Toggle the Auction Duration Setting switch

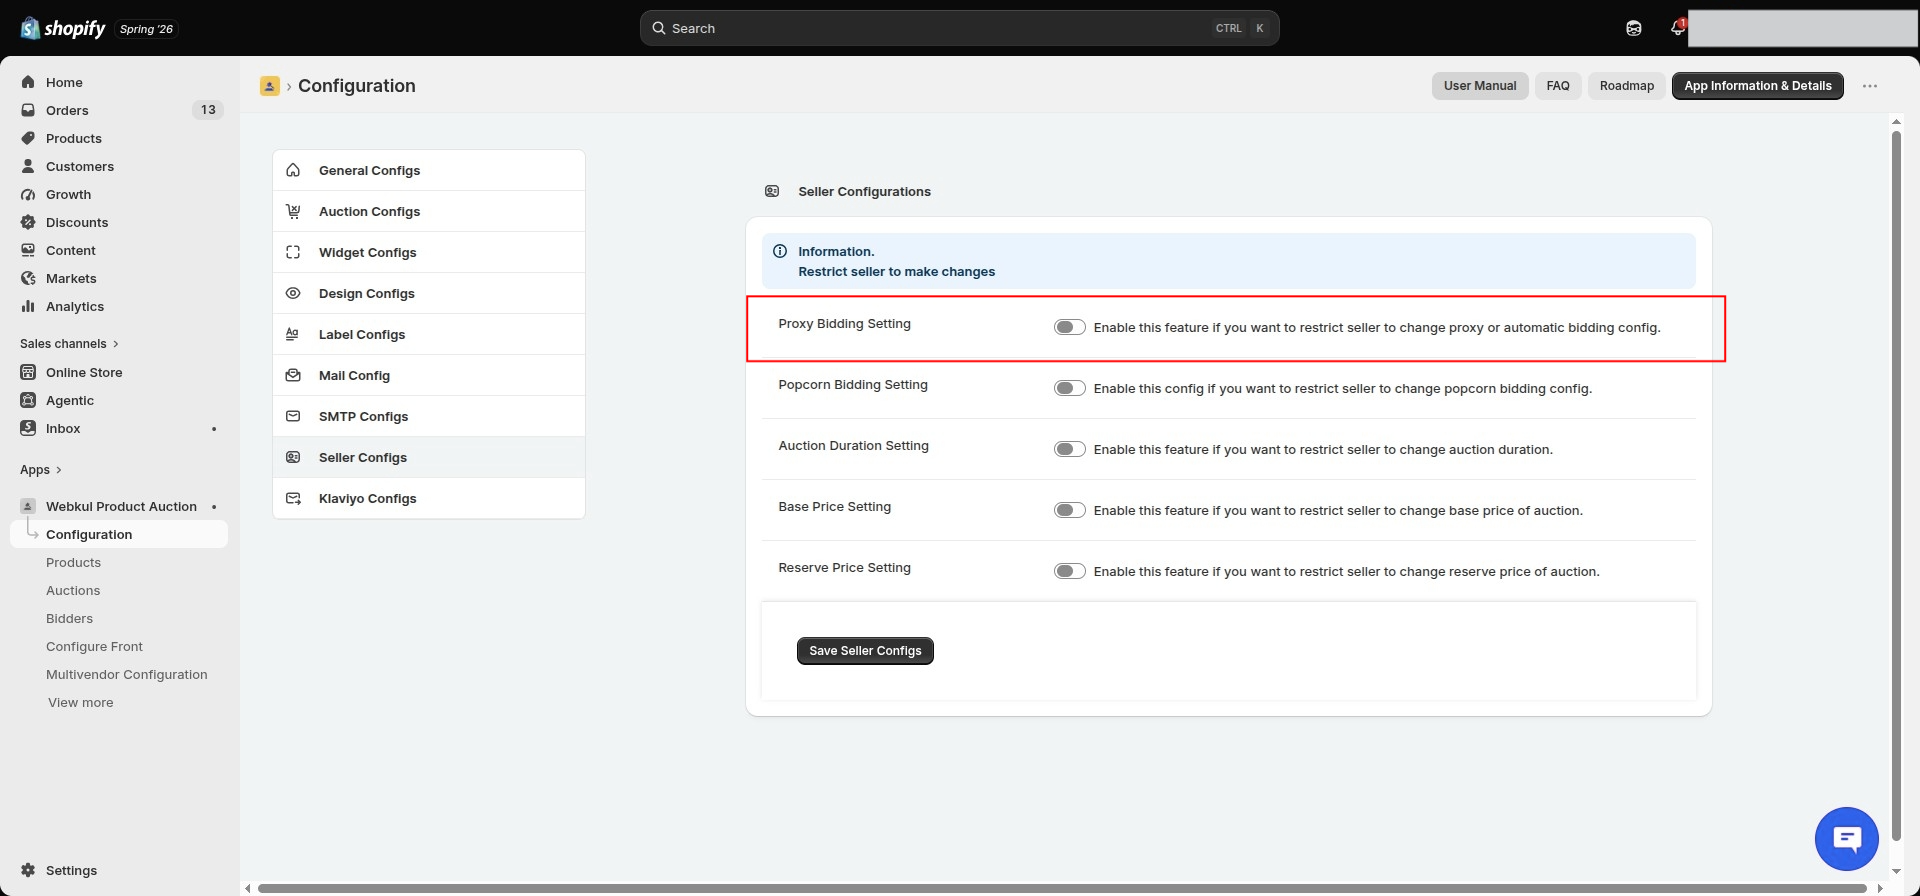[1069, 449]
